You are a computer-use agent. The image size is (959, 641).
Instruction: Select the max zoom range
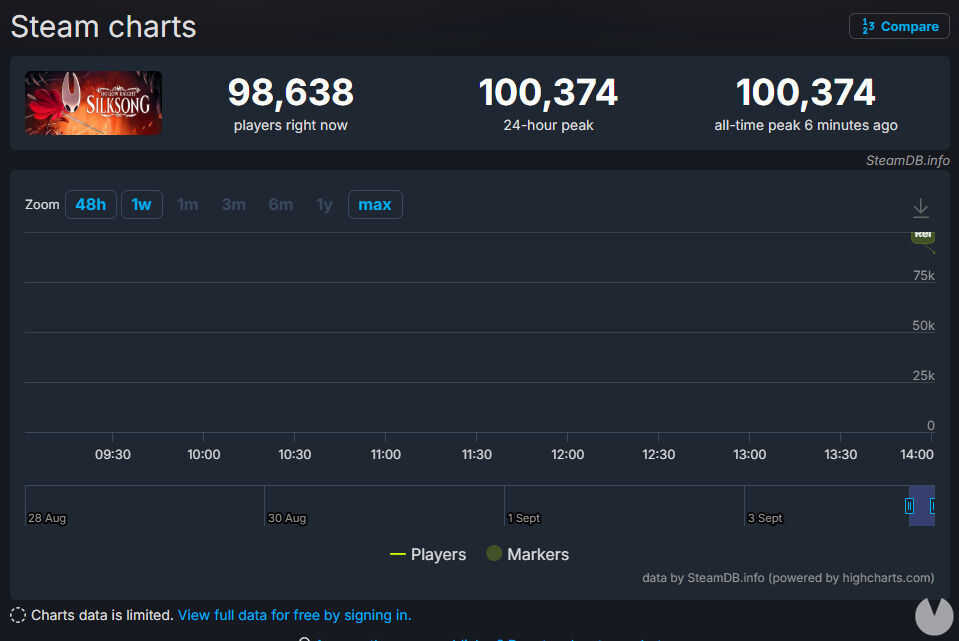click(x=374, y=205)
